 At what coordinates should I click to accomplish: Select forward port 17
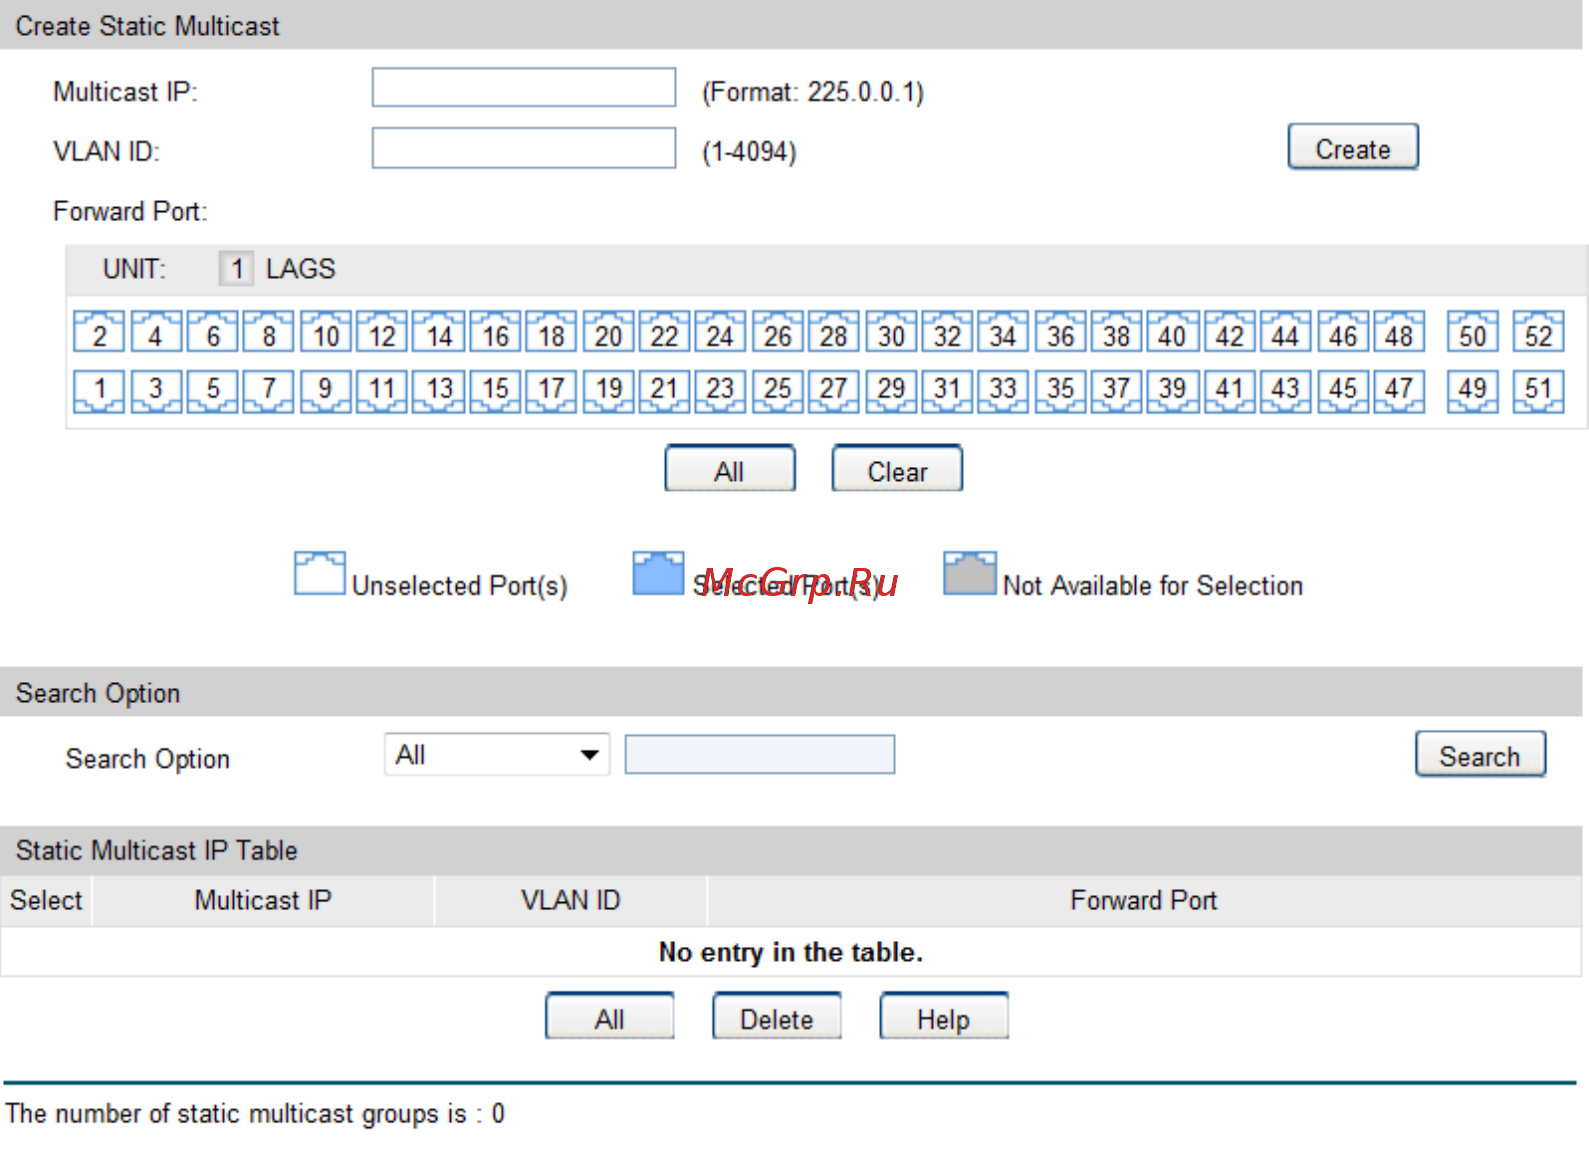551,391
